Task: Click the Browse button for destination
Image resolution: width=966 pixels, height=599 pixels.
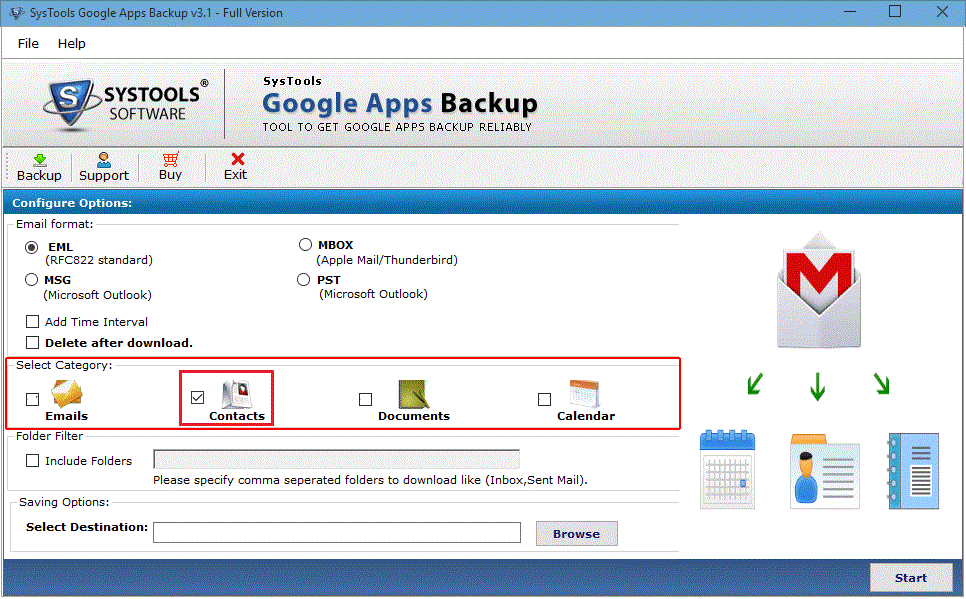Action: point(576,533)
